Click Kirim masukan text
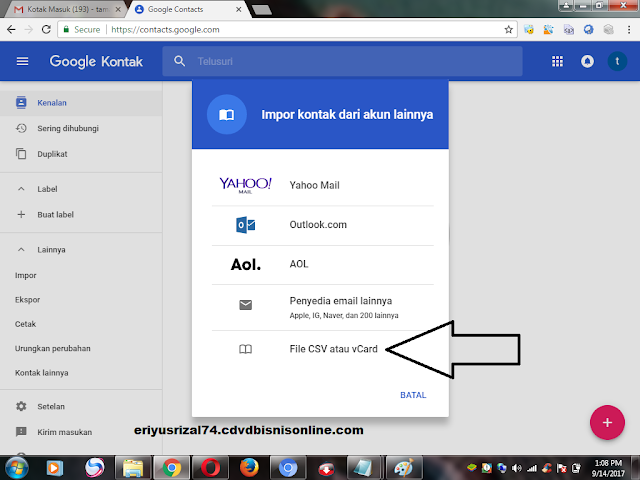Viewport: 640px width, 480px height. pos(64,432)
